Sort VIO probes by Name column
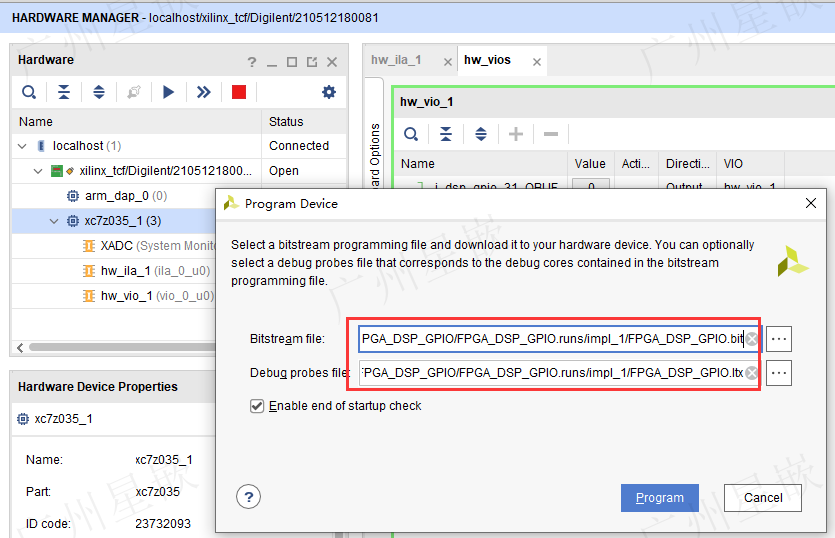835x538 pixels. click(x=481, y=164)
